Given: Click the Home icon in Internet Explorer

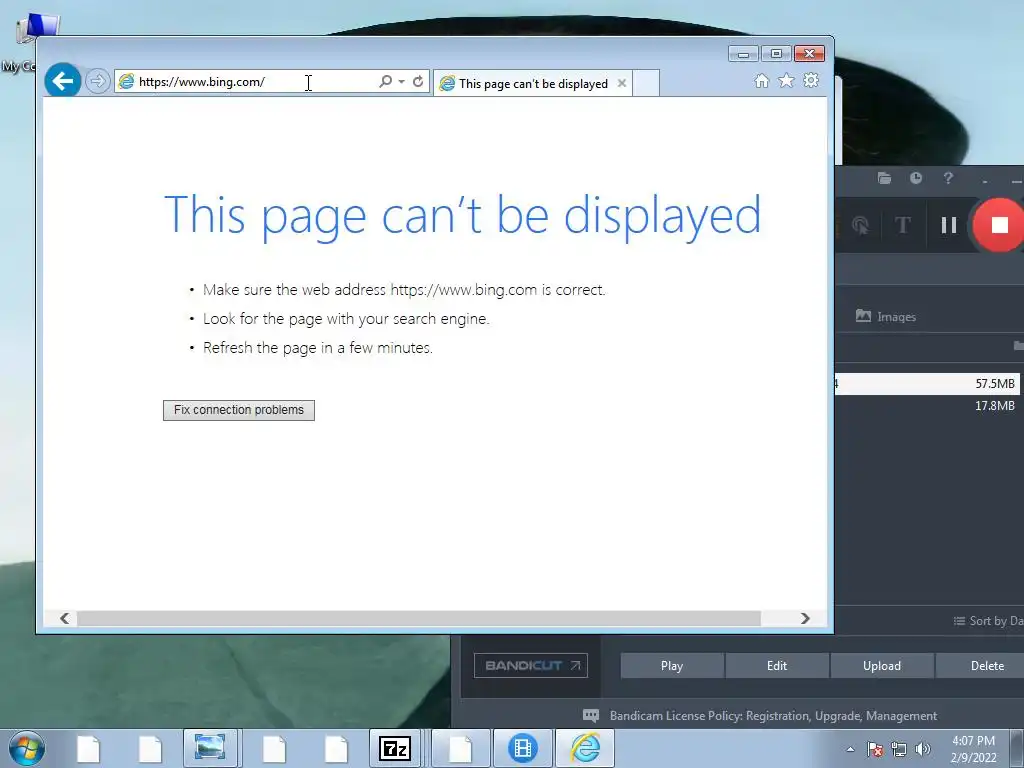Looking at the screenshot, I should click(761, 80).
